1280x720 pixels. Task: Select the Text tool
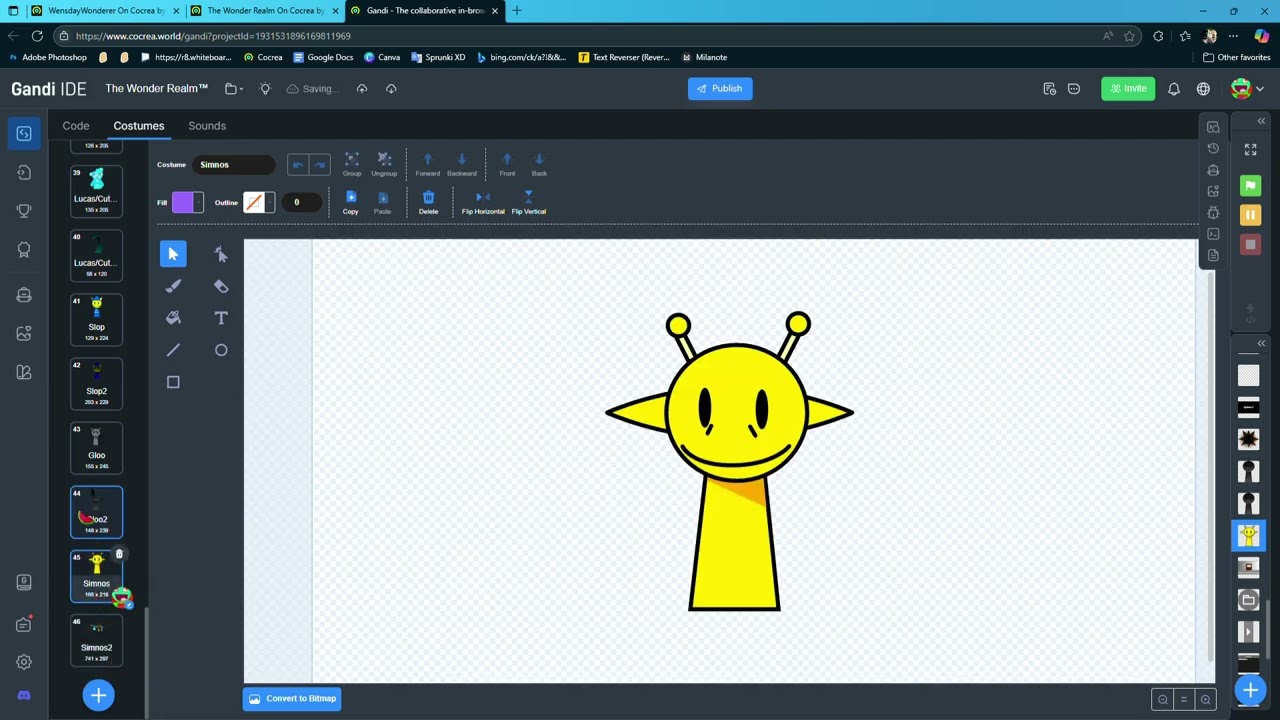pyautogui.click(x=221, y=318)
